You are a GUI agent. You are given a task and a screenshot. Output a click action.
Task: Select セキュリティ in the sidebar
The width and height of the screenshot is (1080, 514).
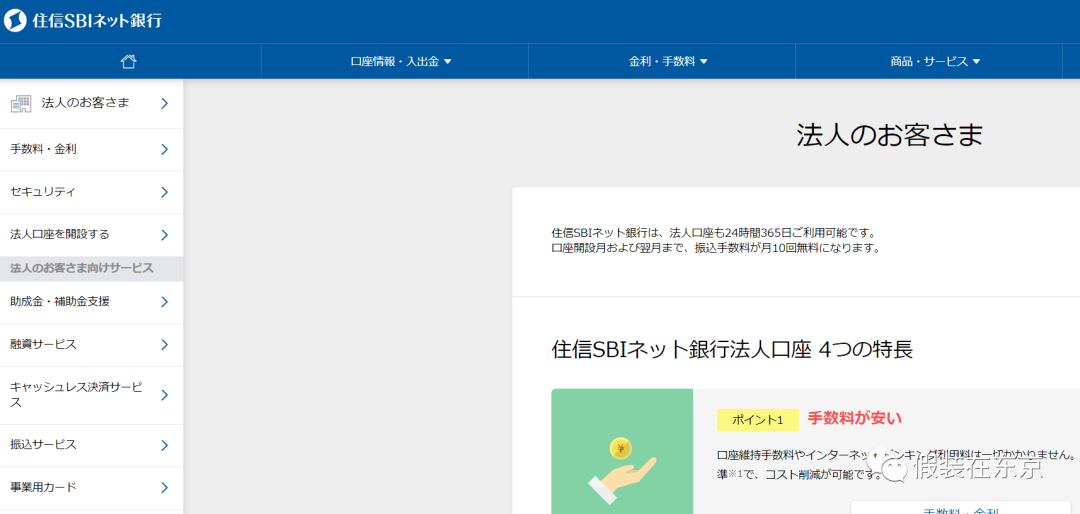(92, 192)
